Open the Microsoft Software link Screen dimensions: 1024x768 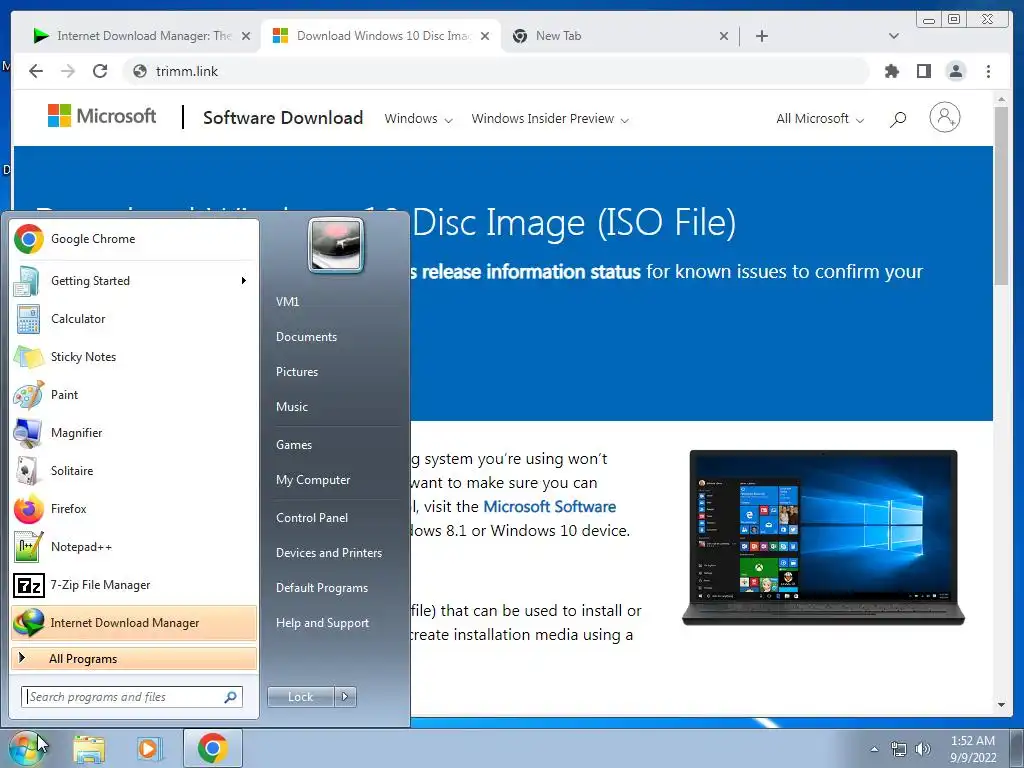click(549, 507)
